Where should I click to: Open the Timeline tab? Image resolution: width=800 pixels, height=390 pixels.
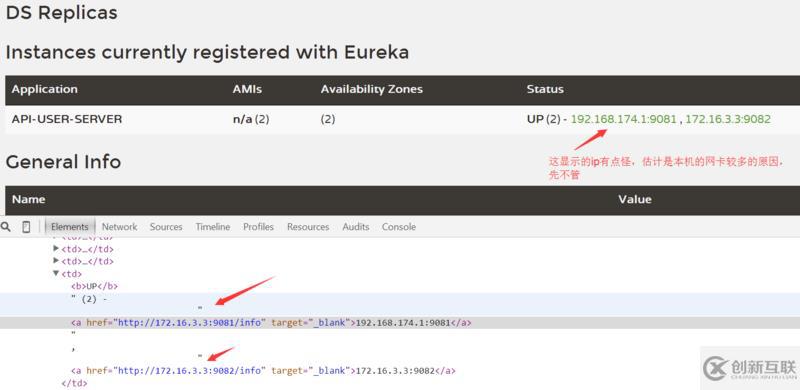(x=213, y=227)
